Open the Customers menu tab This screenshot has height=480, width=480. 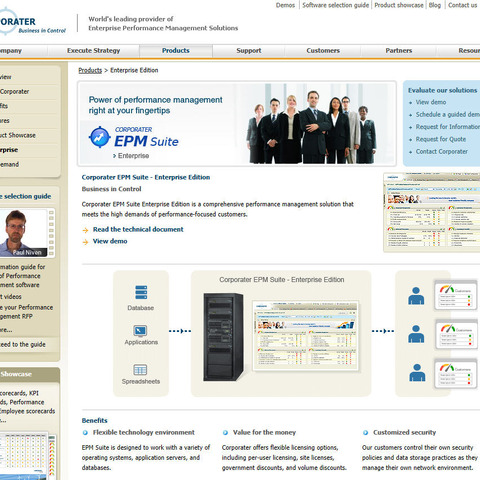click(x=323, y=51)
